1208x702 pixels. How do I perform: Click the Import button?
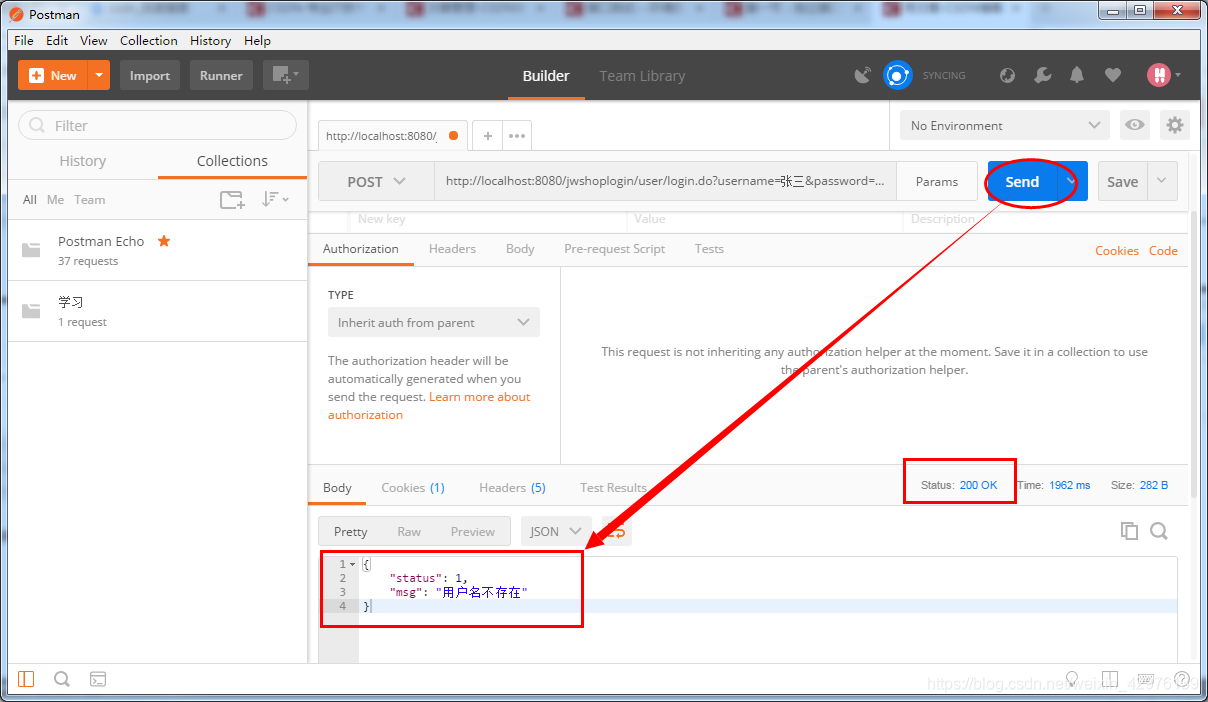coord(150,75)
